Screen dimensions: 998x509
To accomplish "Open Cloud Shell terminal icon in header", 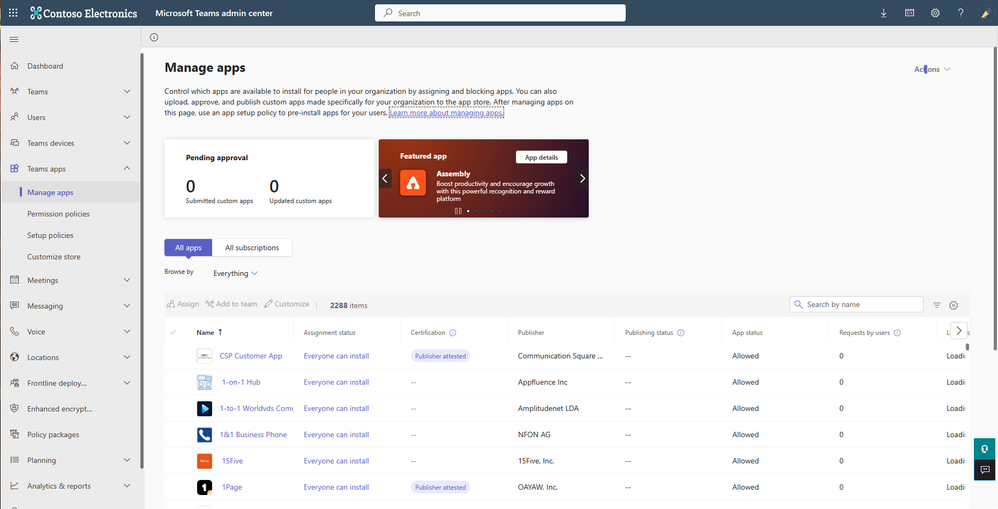I will click(x=910, y=13).
